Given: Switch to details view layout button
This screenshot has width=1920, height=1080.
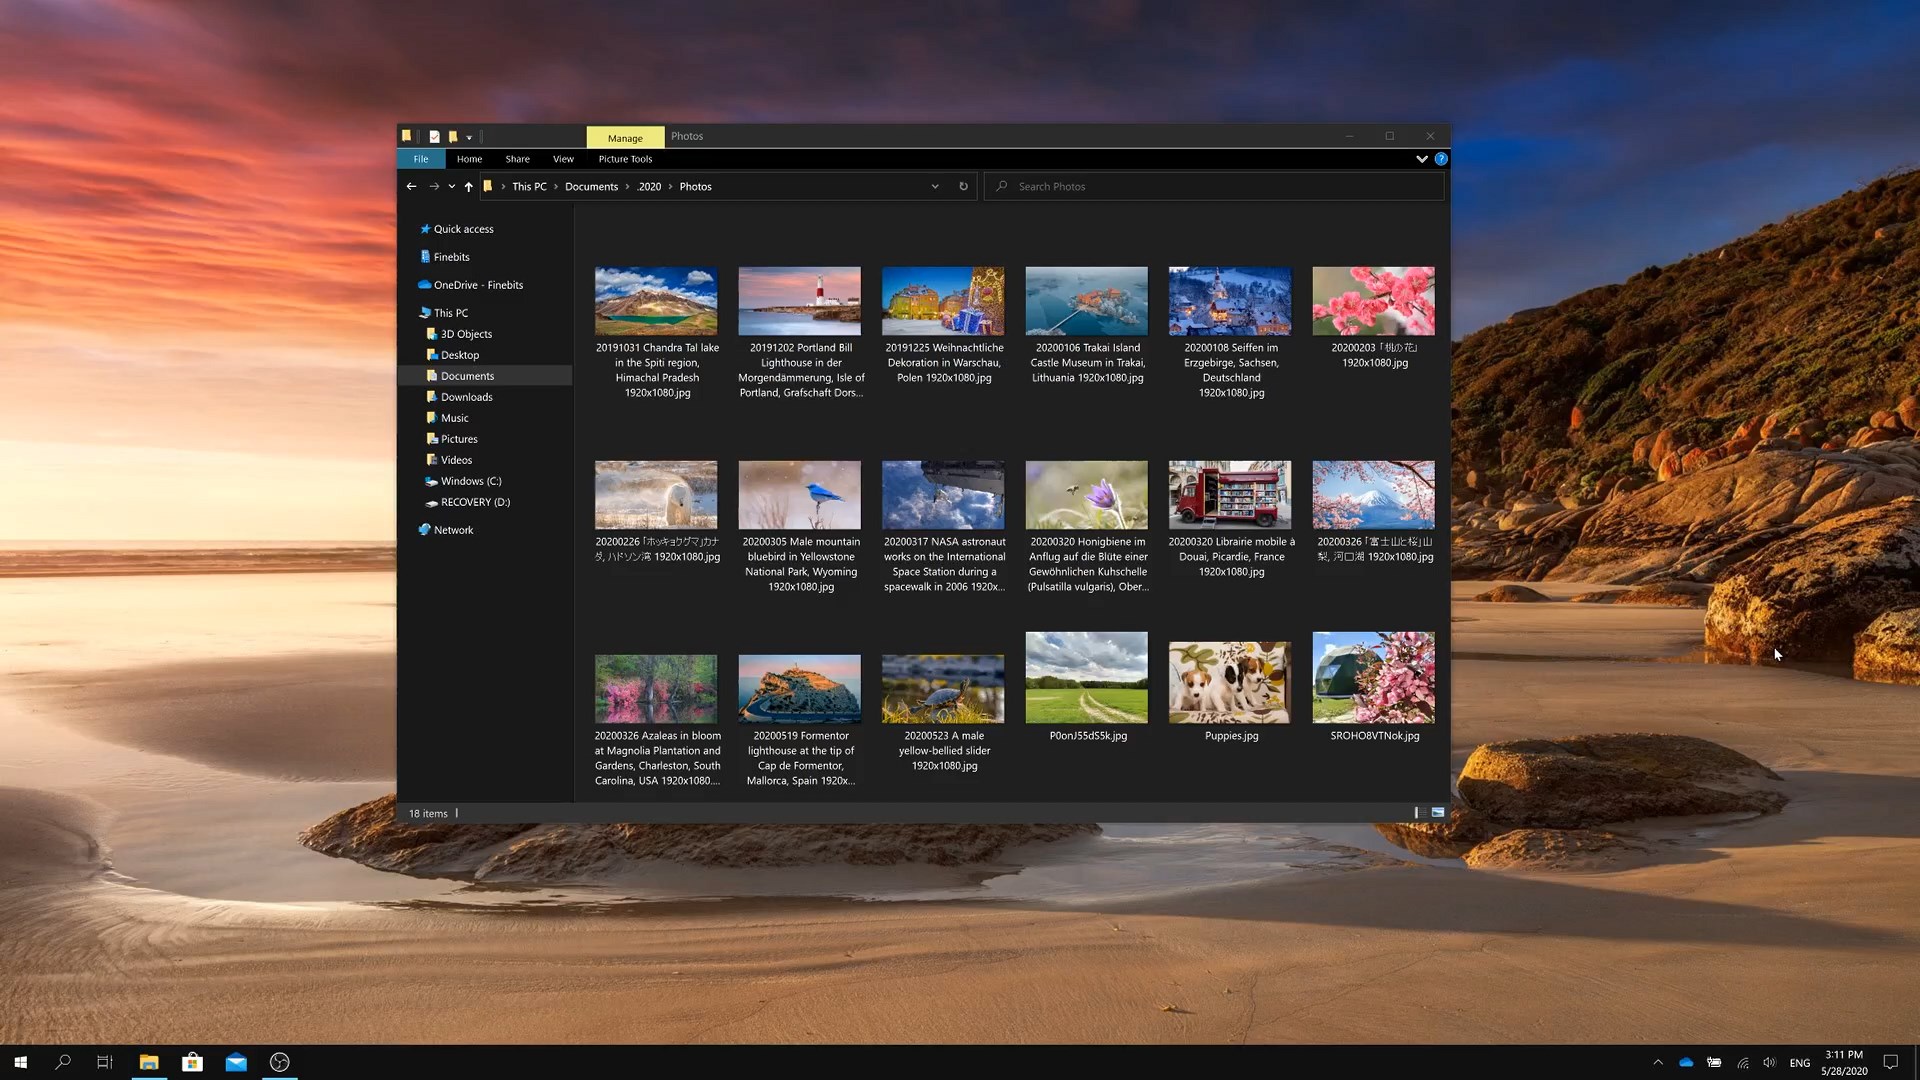Looking at the screenshot, I should pos(1419,813).
